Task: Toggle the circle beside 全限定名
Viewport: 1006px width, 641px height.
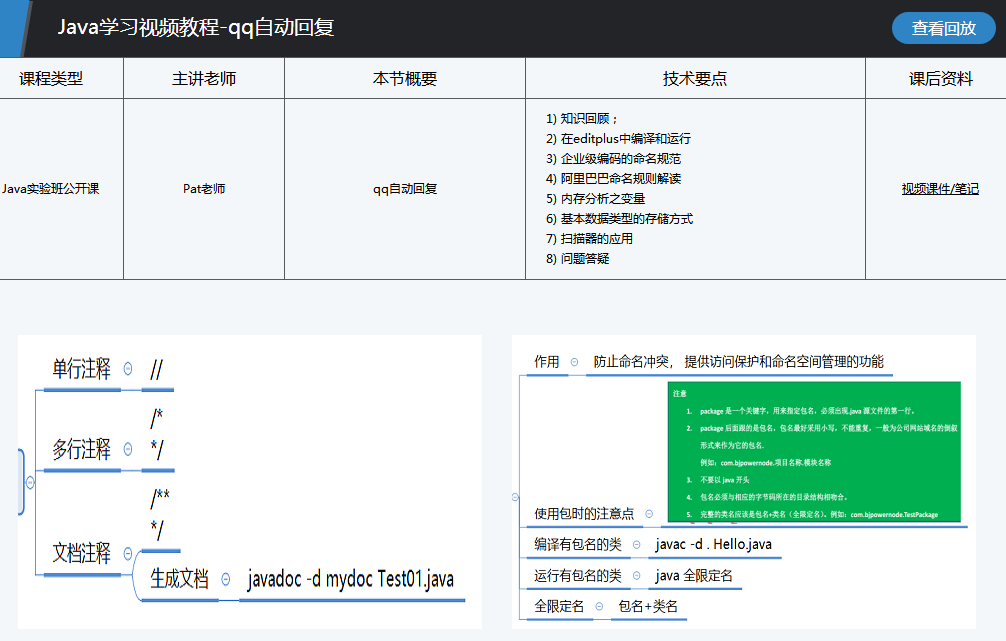Action: pos(599,607)
